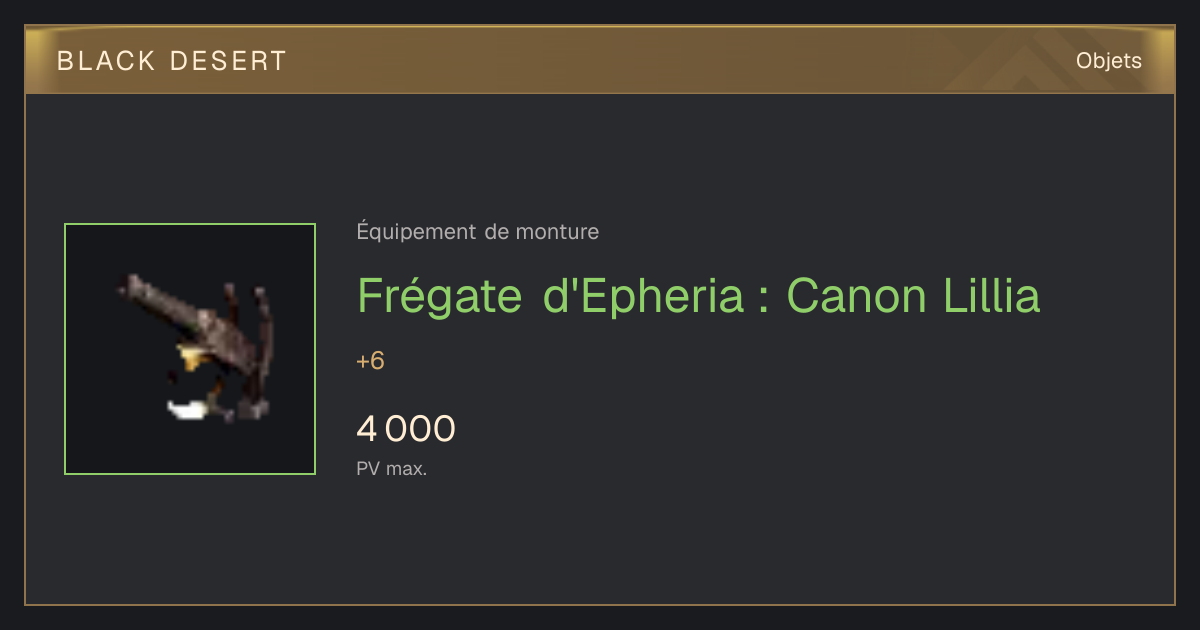The image size is (1200, 630).
Task: Click the BLACK DESERT header title
Action: tap(172, 61)
